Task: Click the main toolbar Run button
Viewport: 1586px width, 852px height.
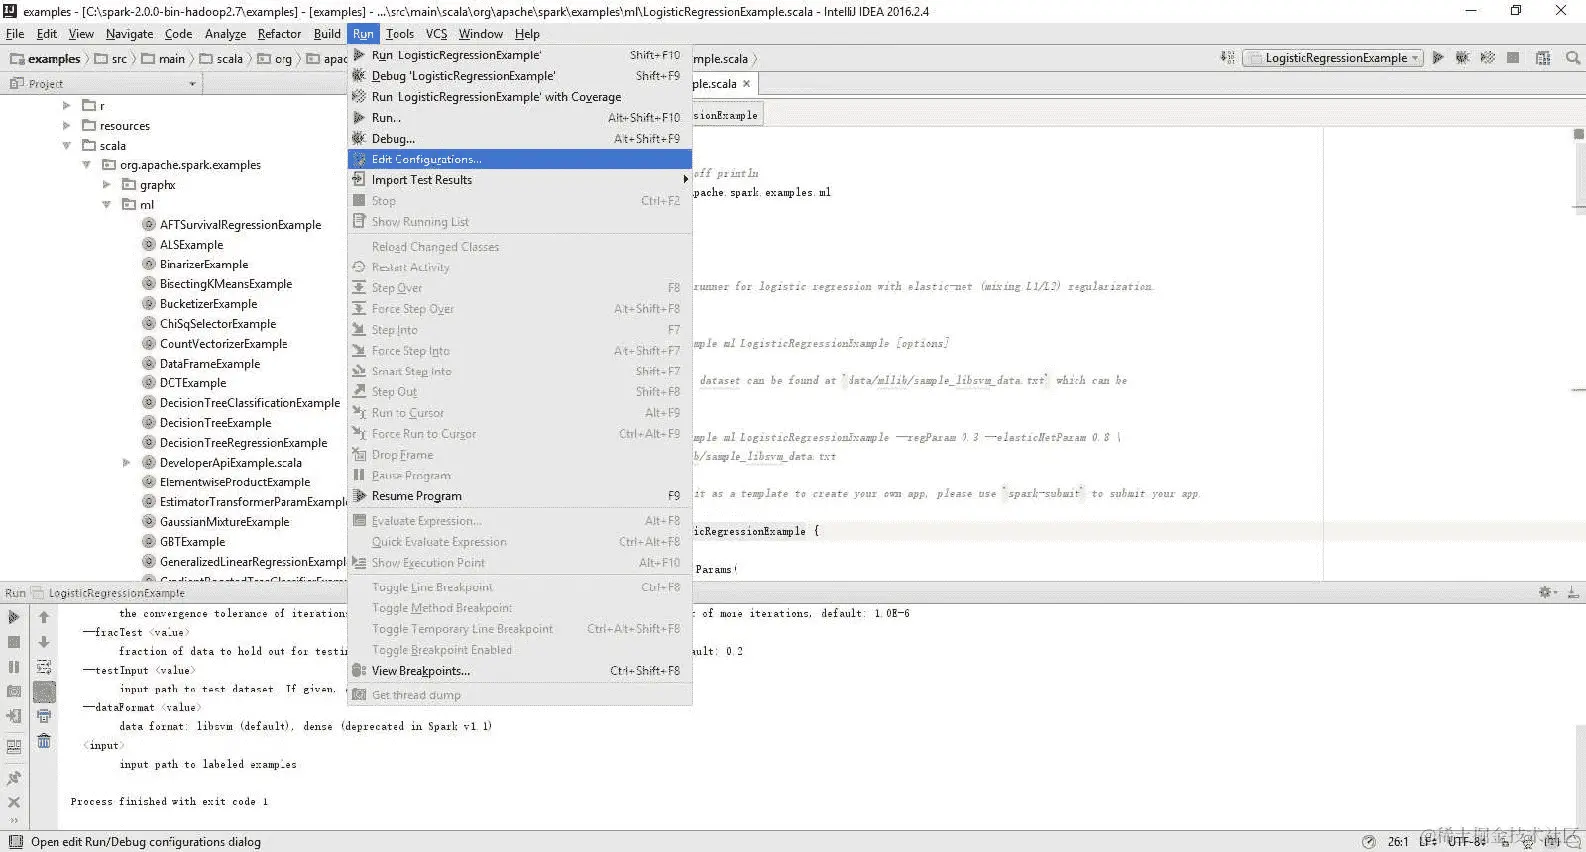Action: pos(1438,58)
